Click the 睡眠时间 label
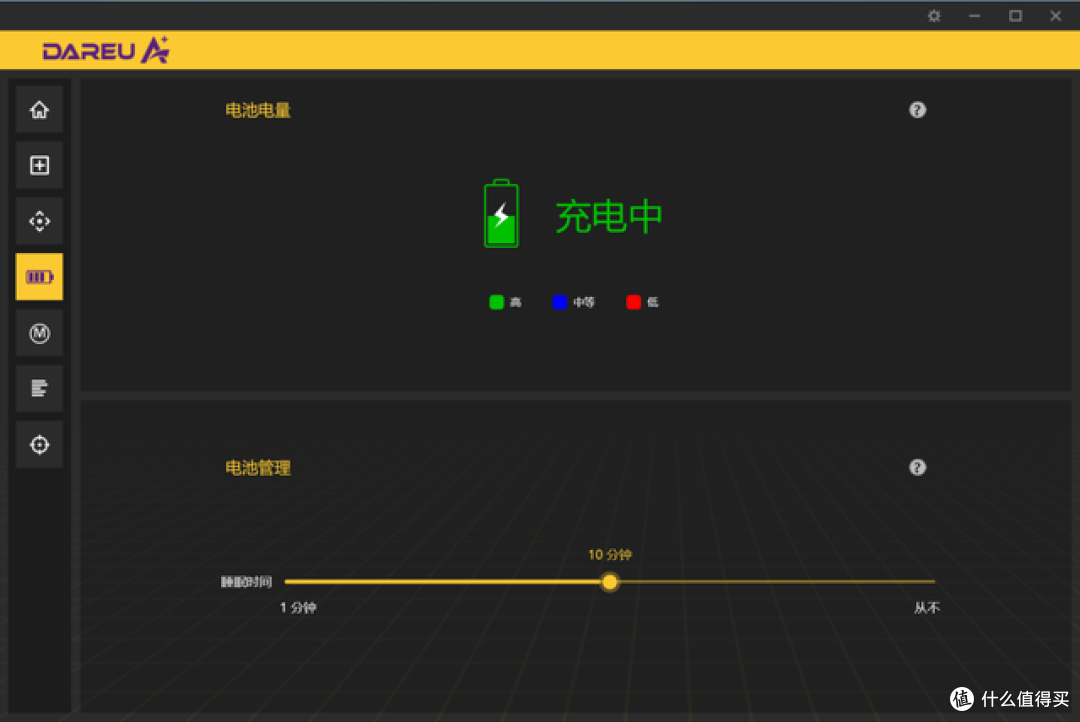Viewport: 1080px width, 722px height. pos(246,582)
